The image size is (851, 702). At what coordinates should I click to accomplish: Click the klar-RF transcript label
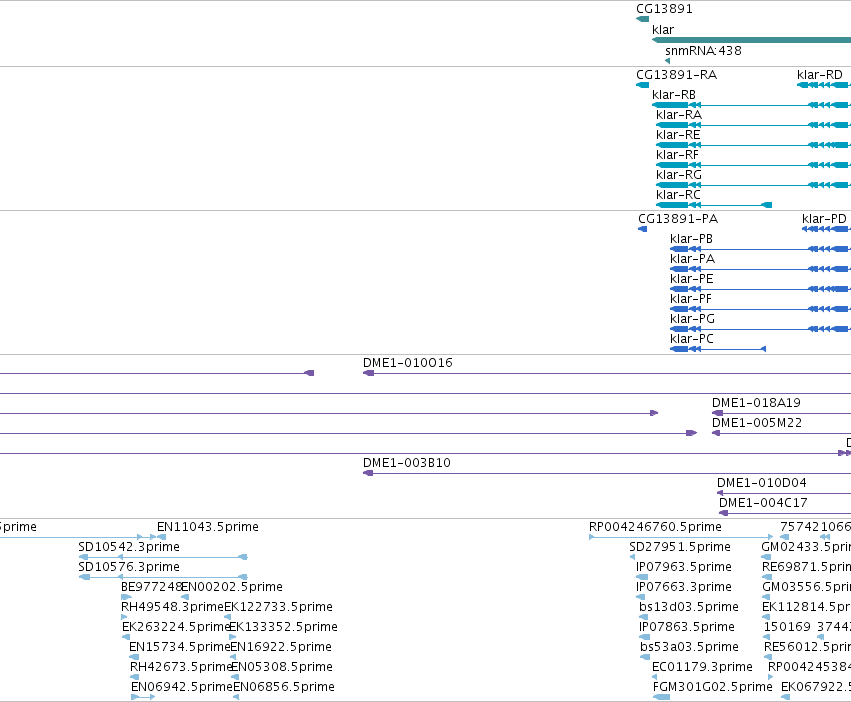coord(677,155)
